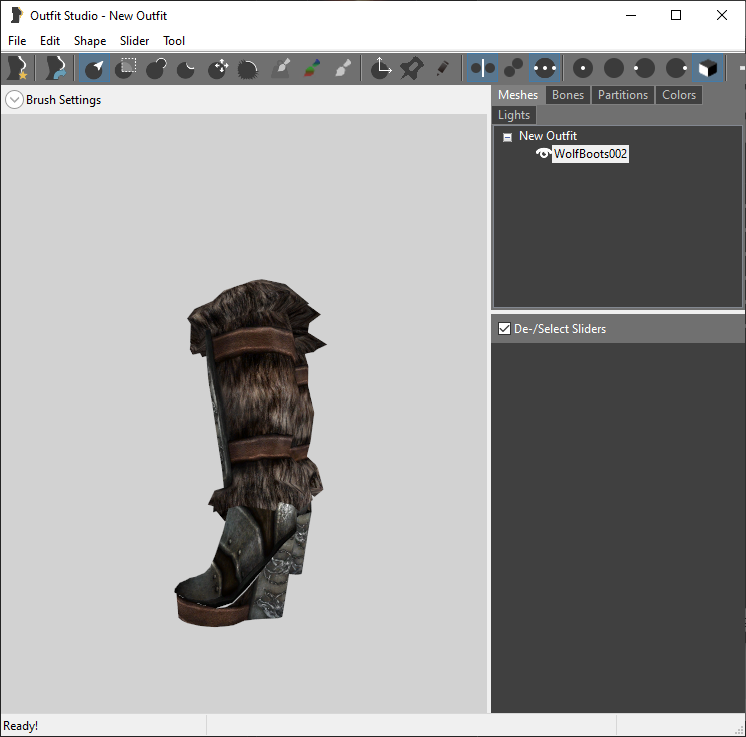
Task: Toggle X-Mirror brush option
Action: 482,68
